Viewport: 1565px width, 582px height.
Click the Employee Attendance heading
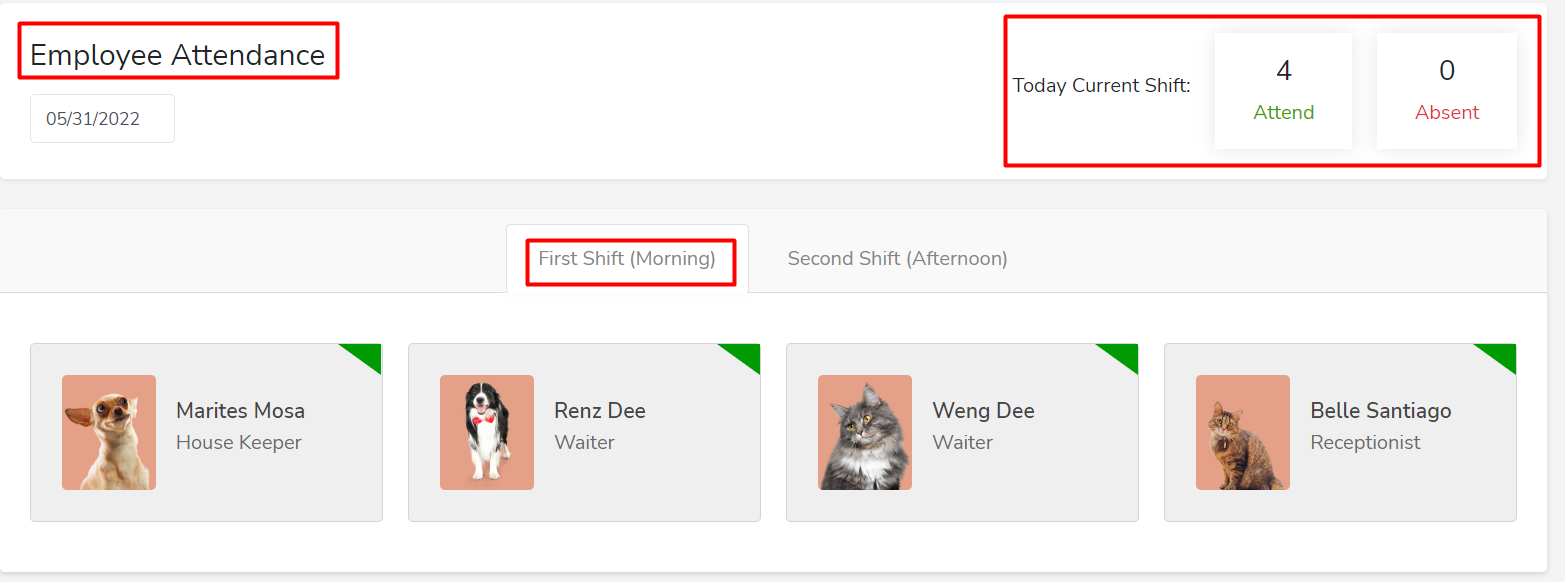(178, 55)
